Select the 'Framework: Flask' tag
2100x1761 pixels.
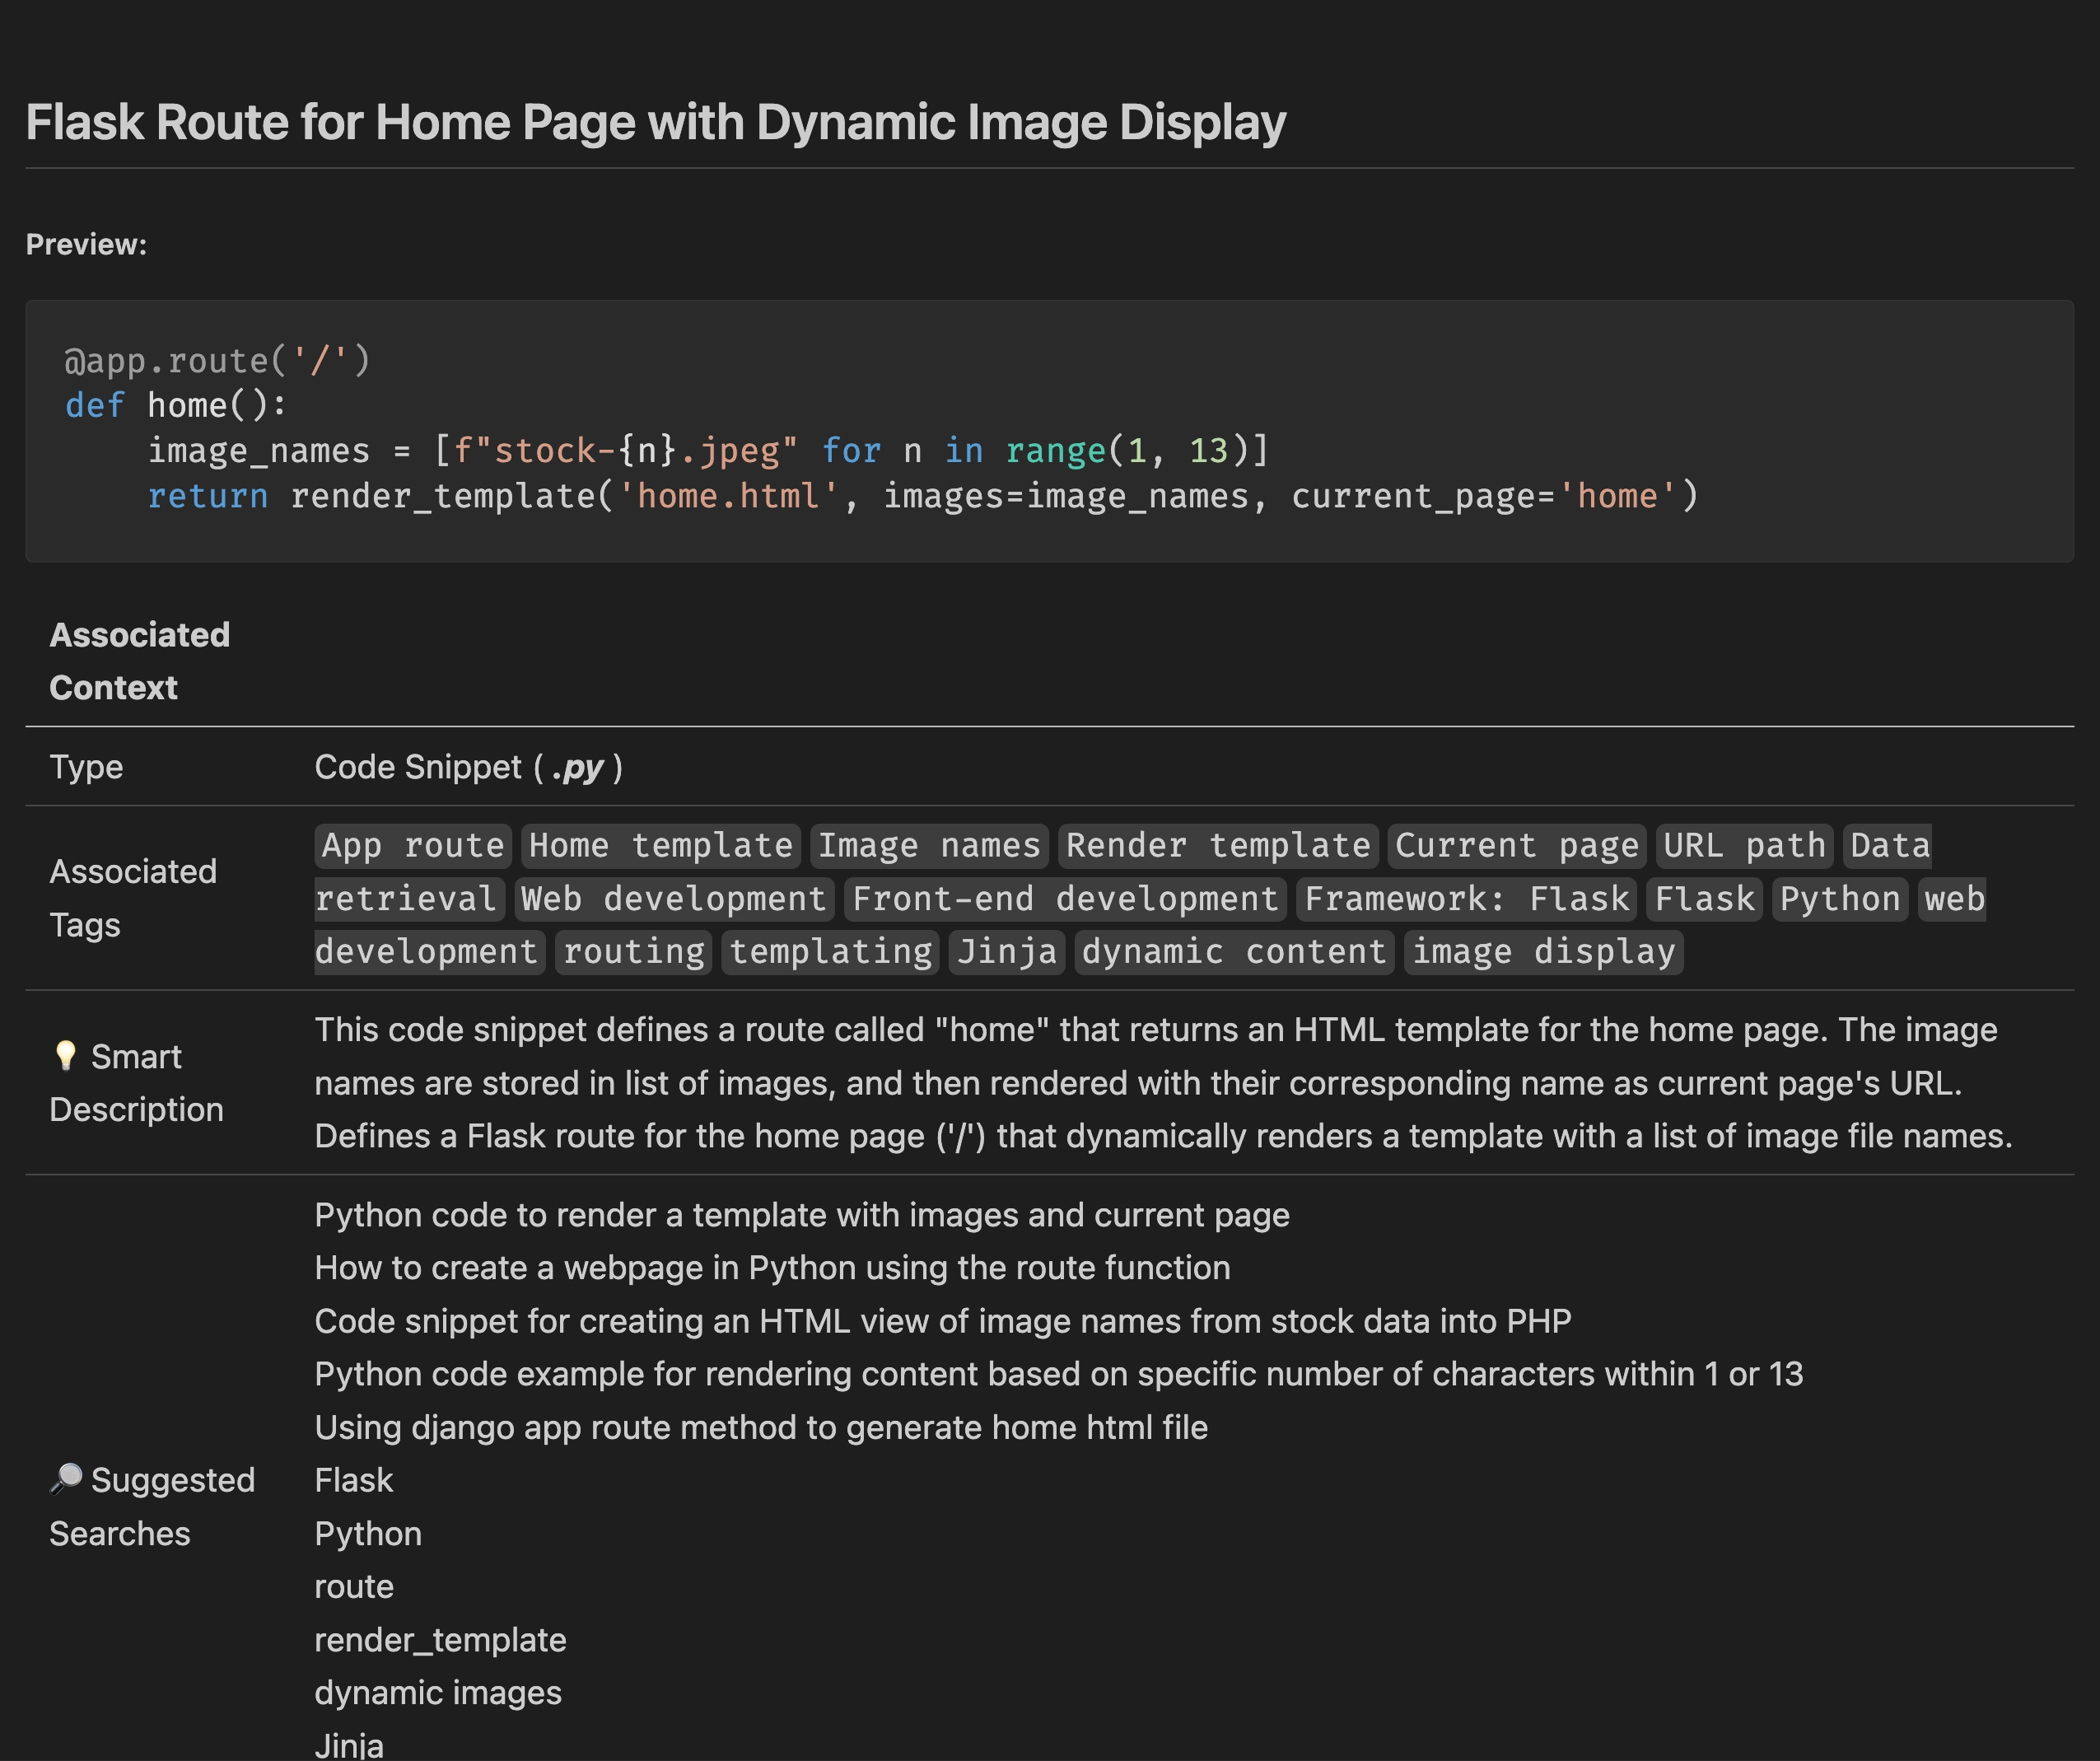coord(1464,898)
